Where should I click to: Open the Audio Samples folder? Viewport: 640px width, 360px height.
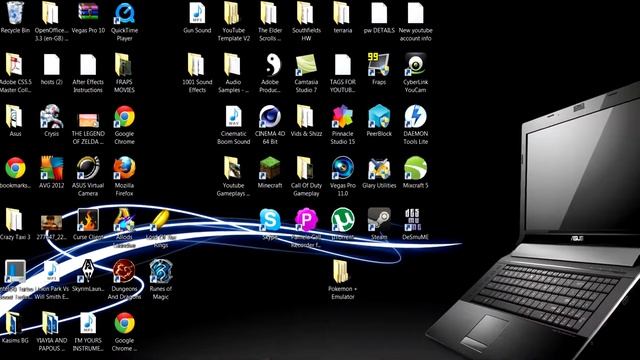(x=233, y=64)
